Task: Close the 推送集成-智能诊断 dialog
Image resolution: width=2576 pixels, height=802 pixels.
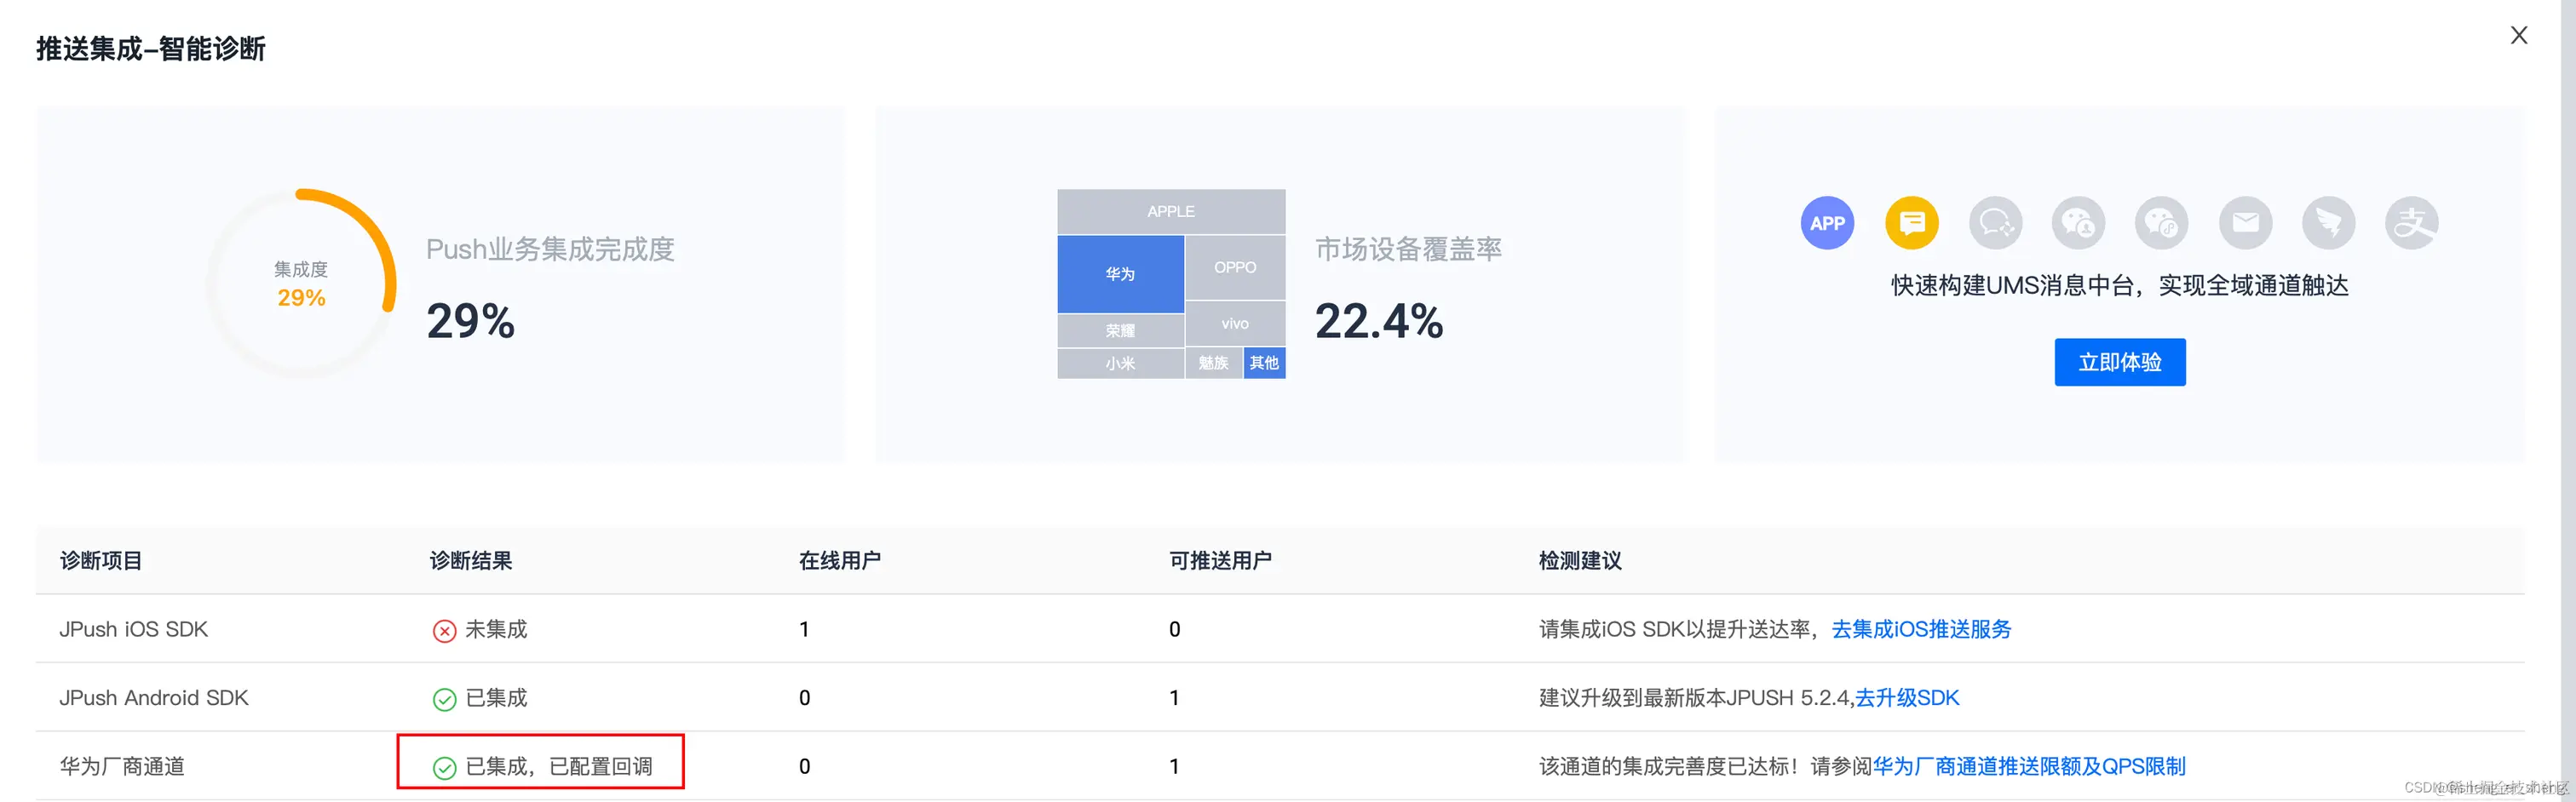Action: 2519,35
